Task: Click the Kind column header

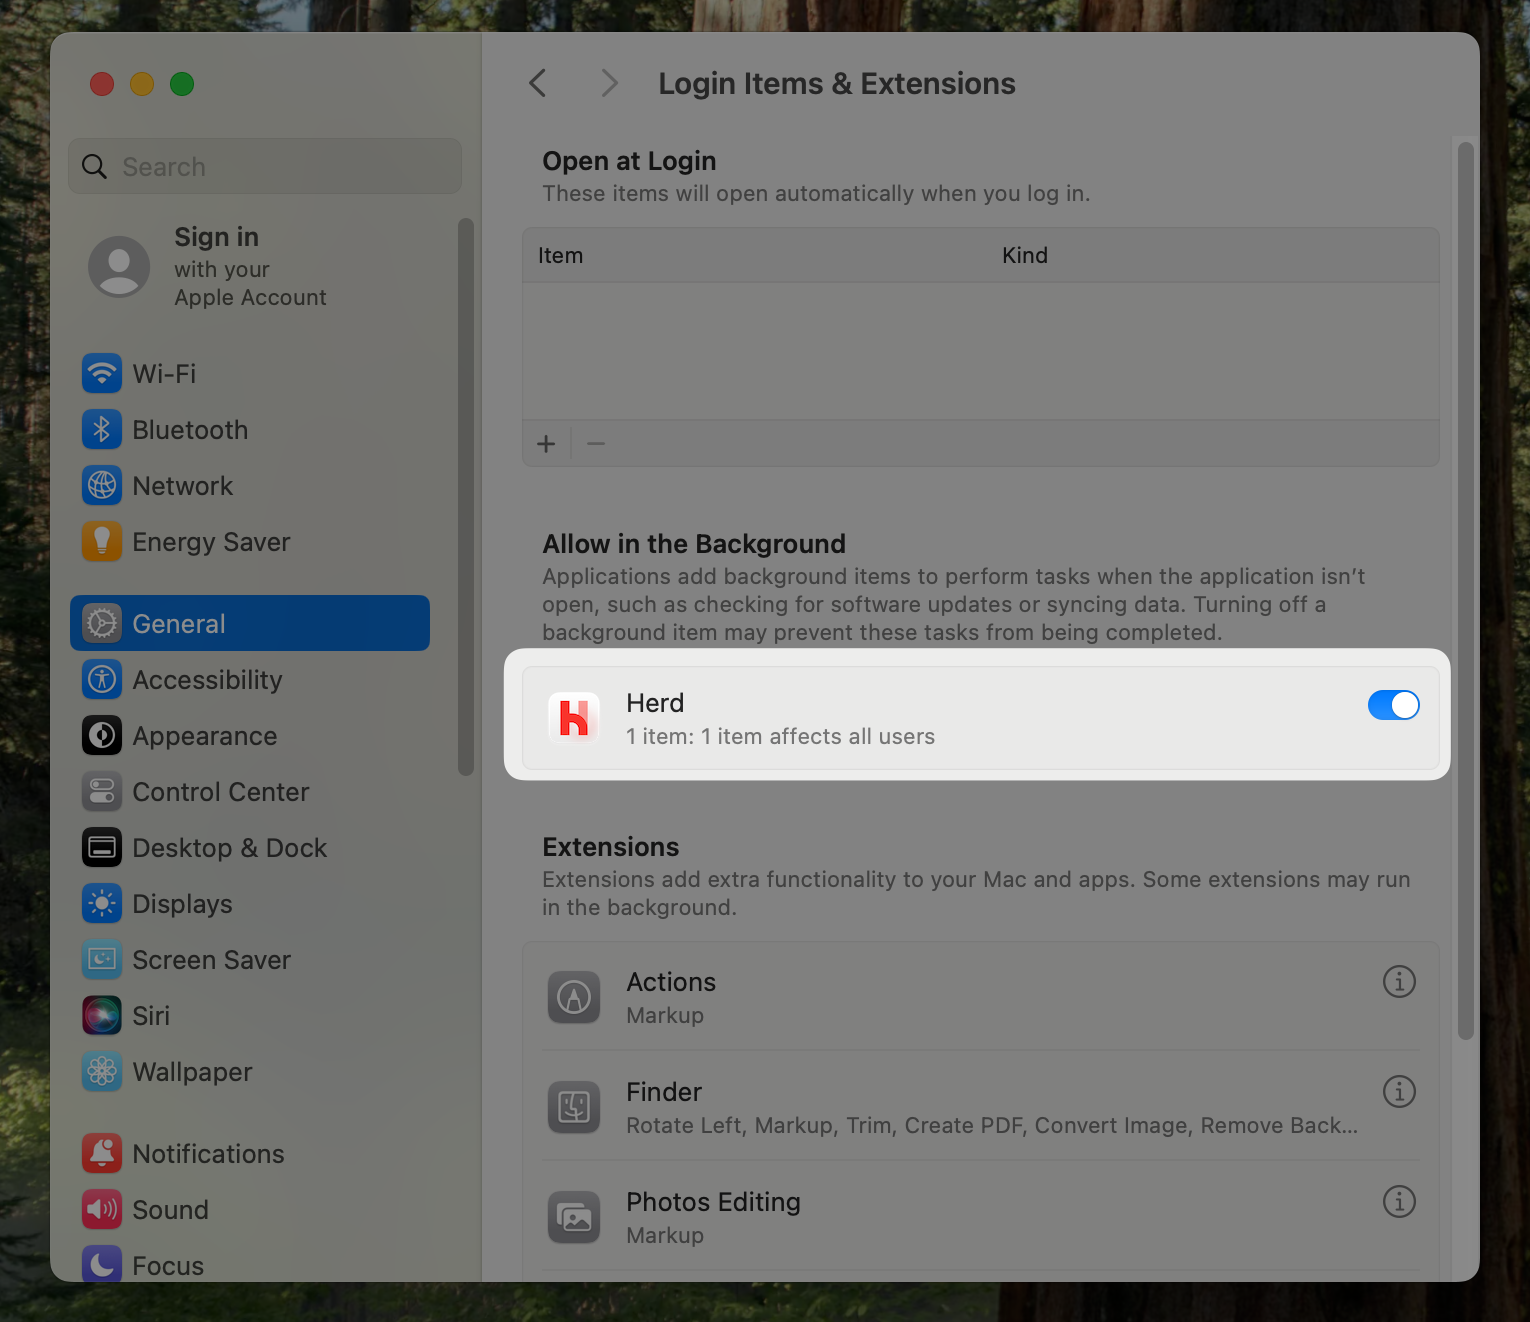Action: (x=1025, y=255)
